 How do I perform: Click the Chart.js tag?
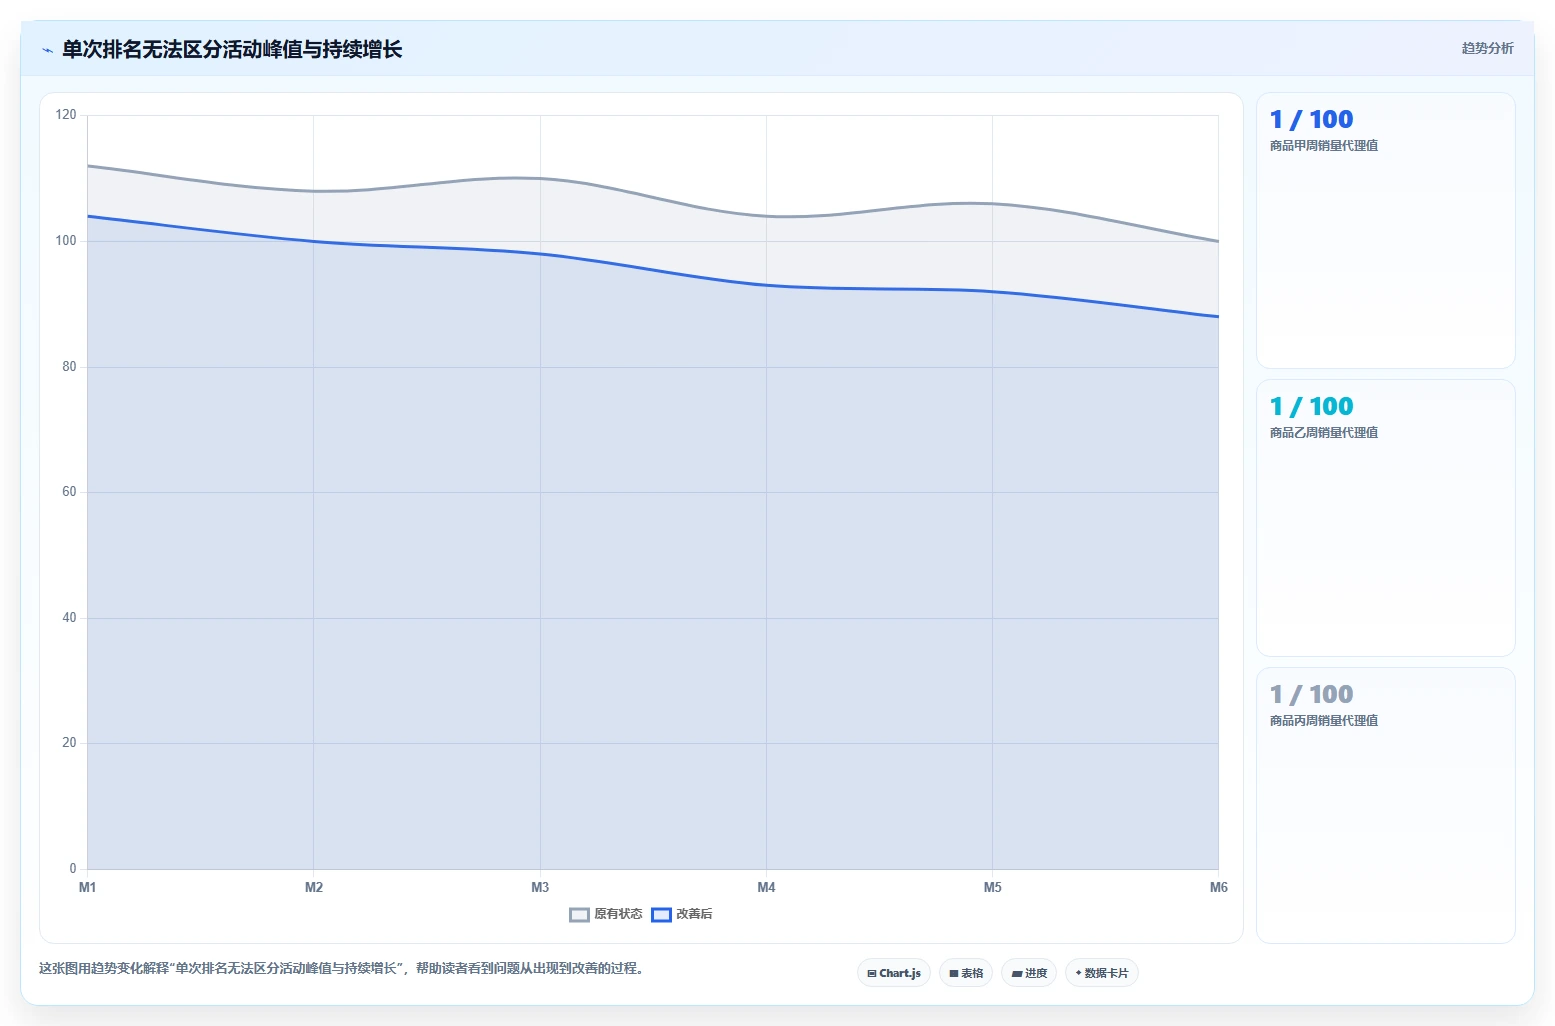coord(894,973)
